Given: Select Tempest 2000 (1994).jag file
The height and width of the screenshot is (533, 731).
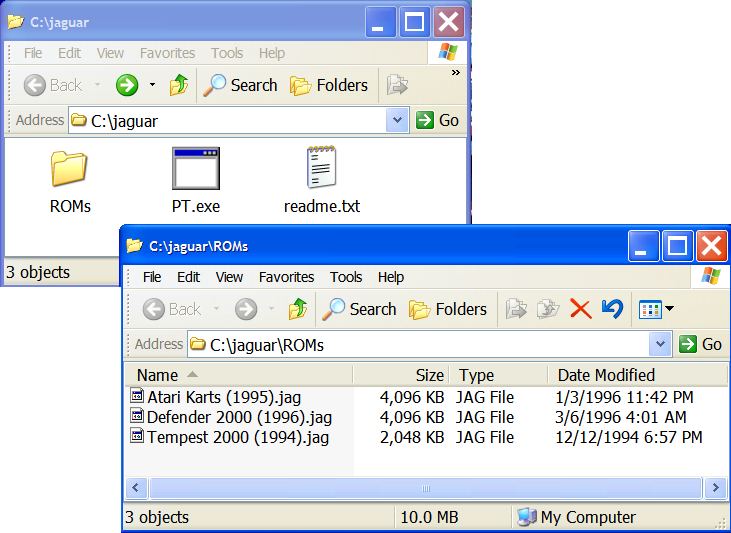Looking at the screenshot, I should 237,437.
